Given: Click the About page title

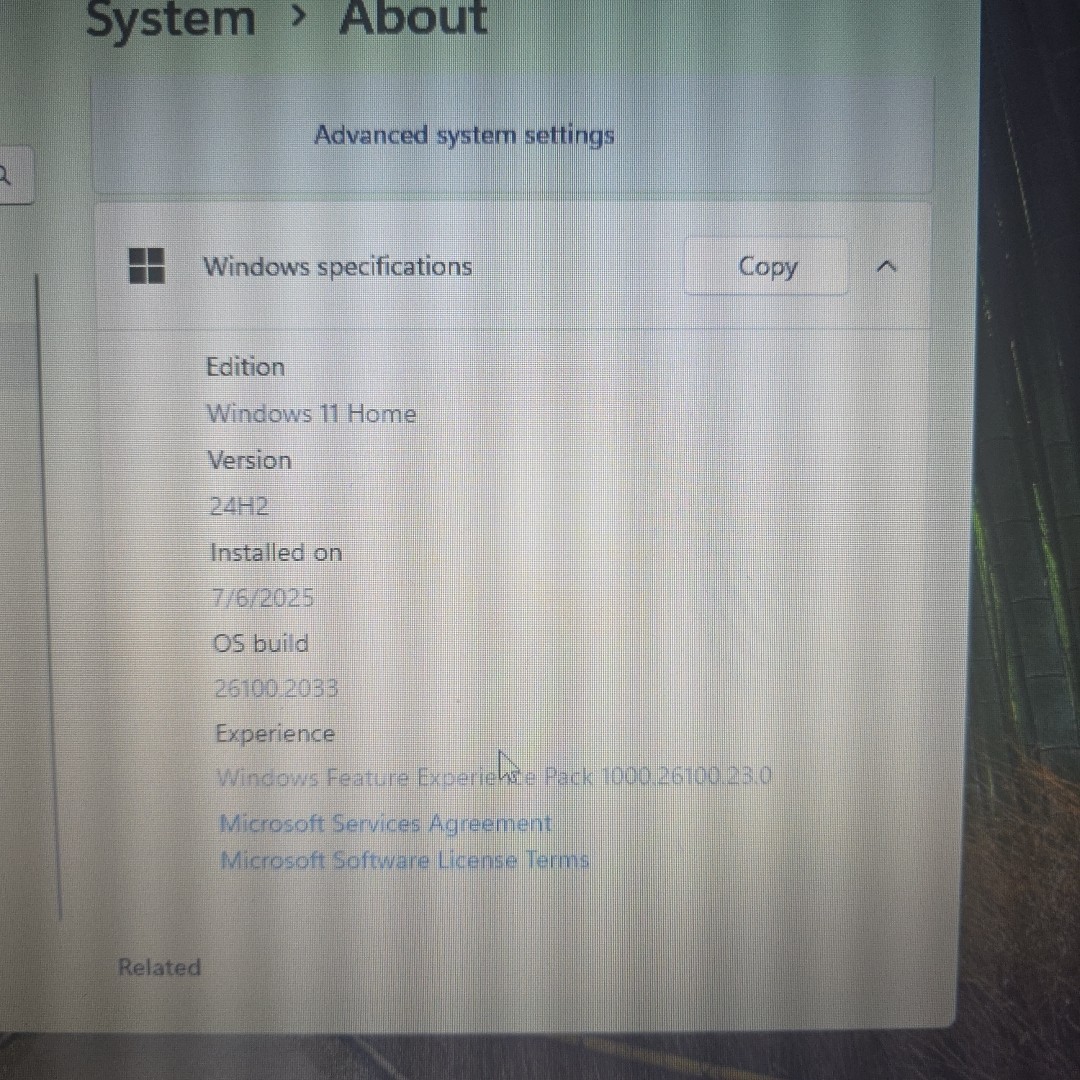Looking at the screenshot, I should pyautogui.click(x=413, y=17).
